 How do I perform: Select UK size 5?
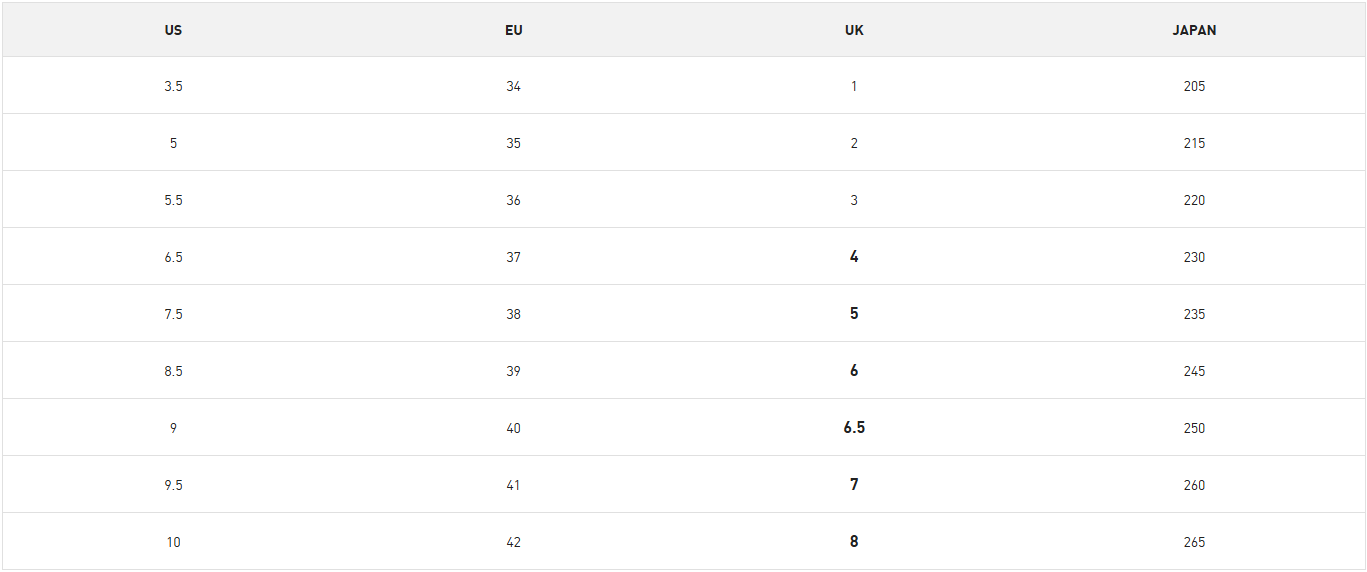coord(854,314)
